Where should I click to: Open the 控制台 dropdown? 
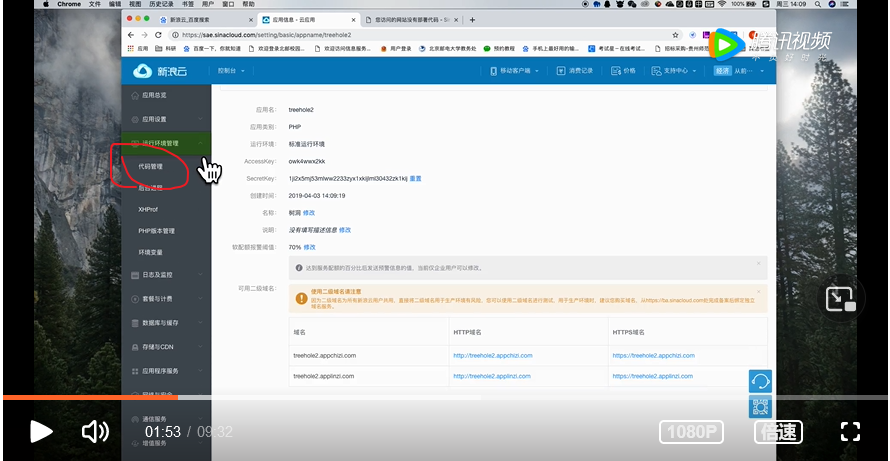[231, 71]
